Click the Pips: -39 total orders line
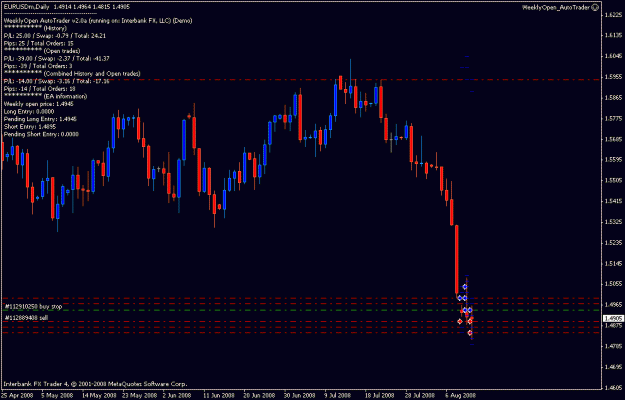The height and width of the screenshot is (400, 625). click(38, 66)
